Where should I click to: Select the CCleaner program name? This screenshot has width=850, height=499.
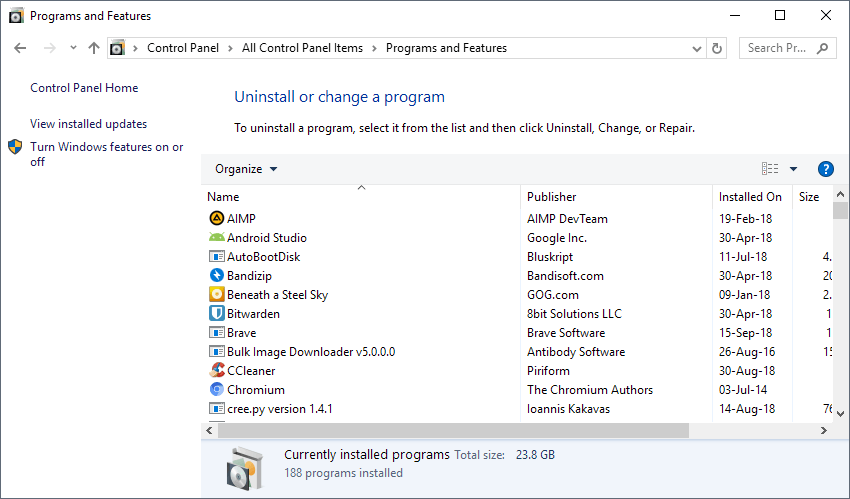pos(251,371)
